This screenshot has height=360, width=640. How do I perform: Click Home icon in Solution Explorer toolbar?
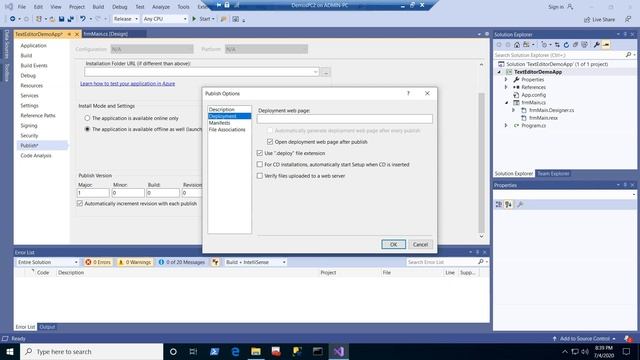coord(517,45)
